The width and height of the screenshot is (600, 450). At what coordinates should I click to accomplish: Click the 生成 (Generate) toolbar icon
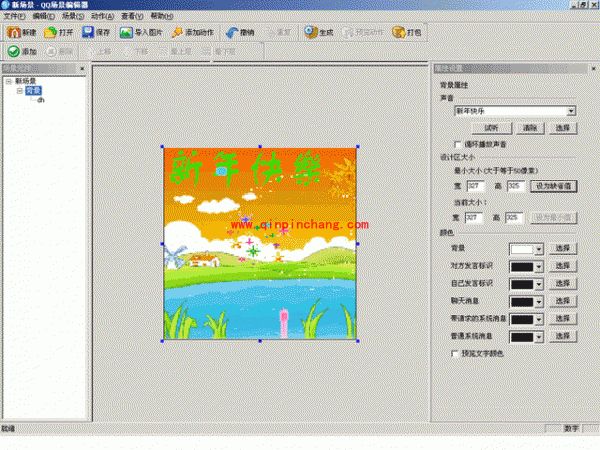[x=311, y=33]
